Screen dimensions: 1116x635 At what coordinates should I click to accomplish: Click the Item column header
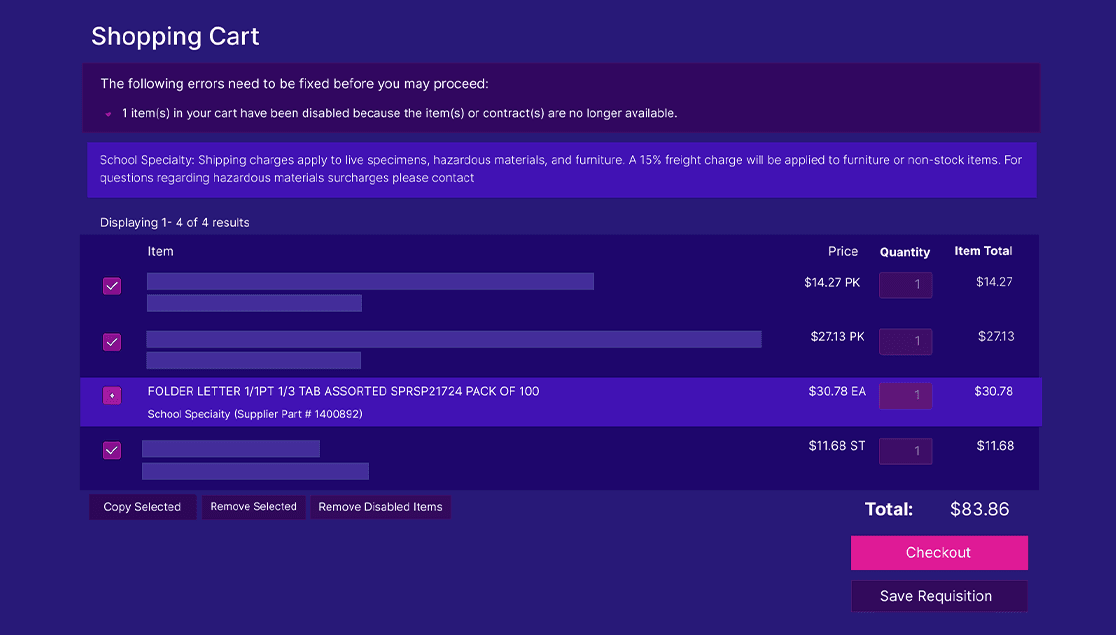coord(160,252)
